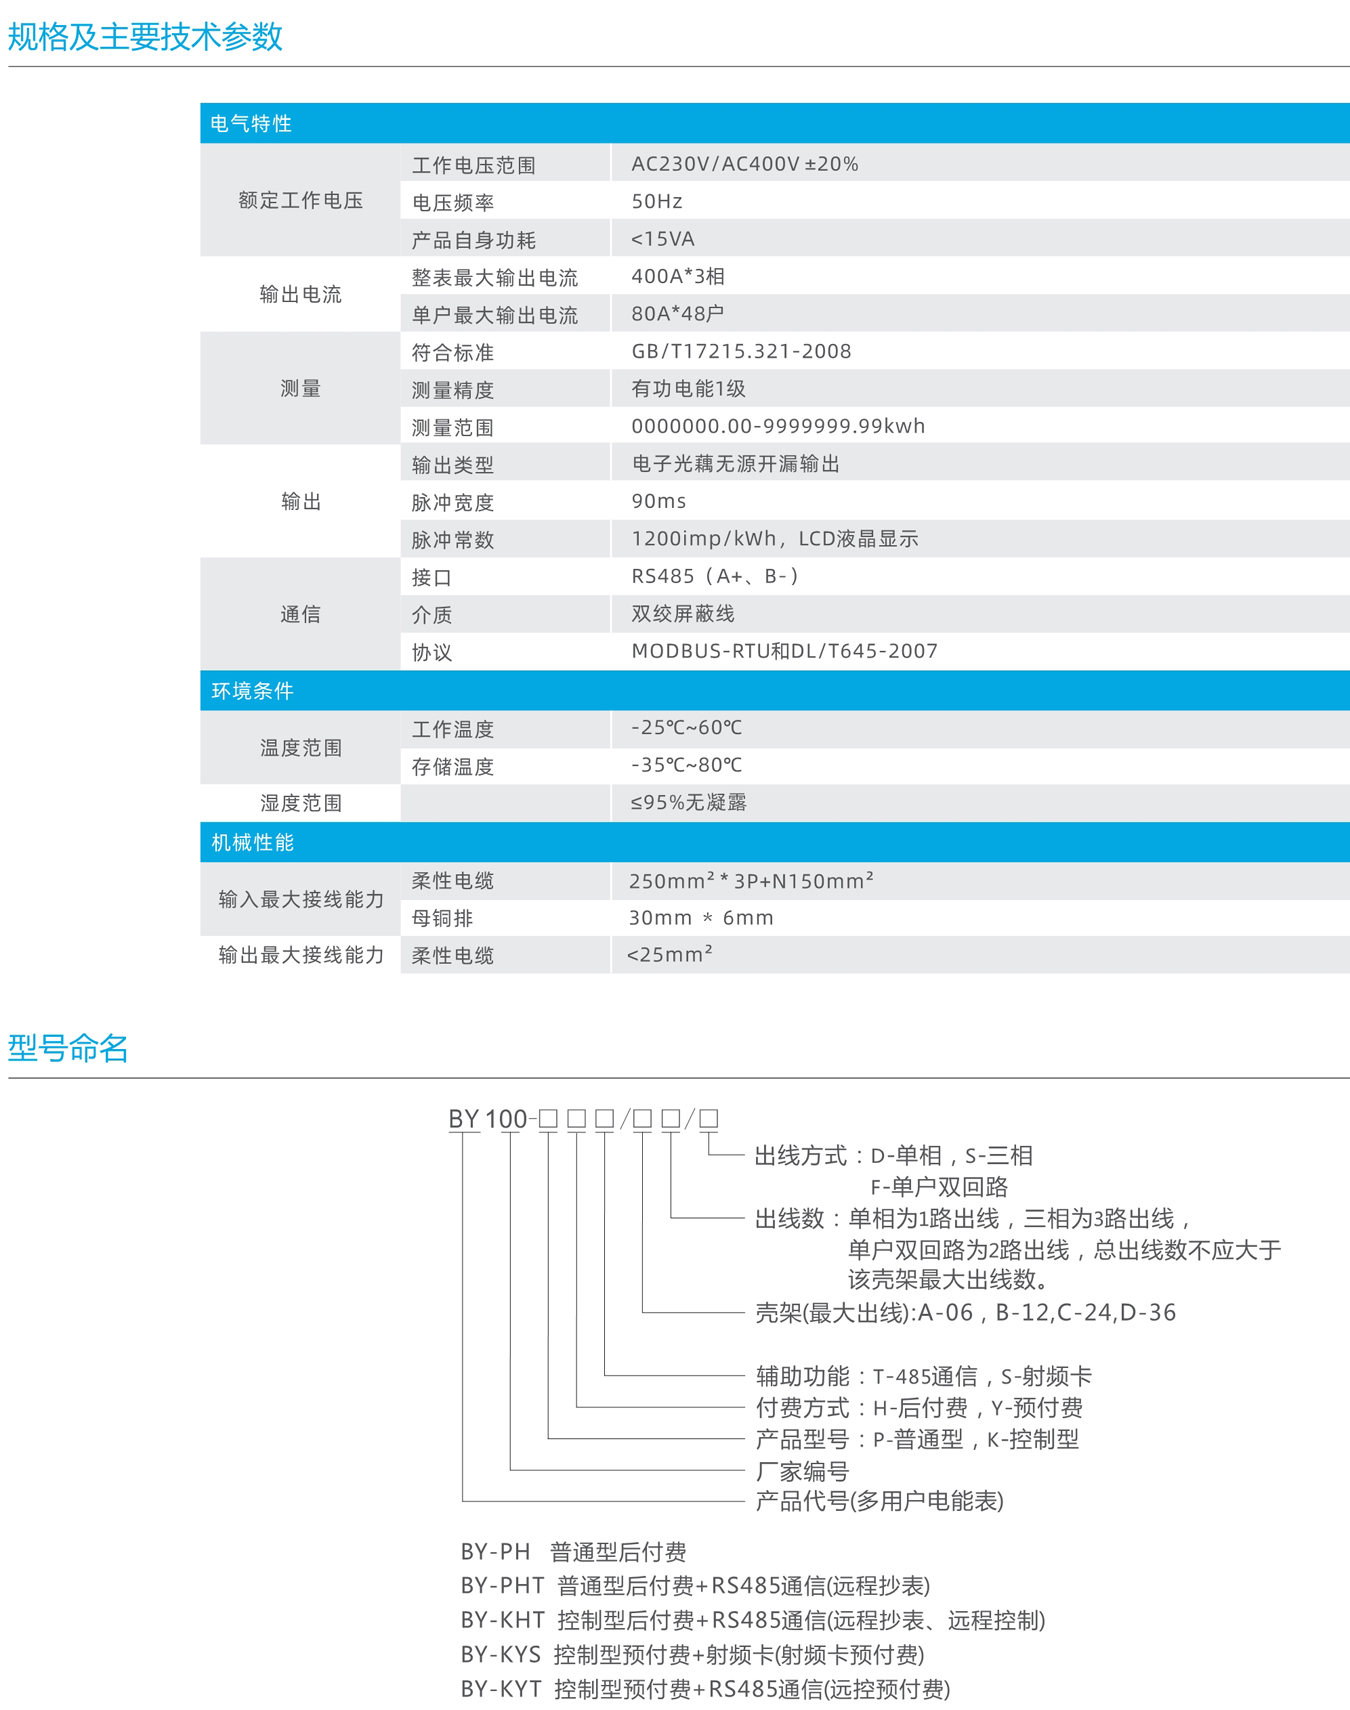Select the 机械性能 blue section header
Screen dimensions: 1350x1710
tap(252, 843)
